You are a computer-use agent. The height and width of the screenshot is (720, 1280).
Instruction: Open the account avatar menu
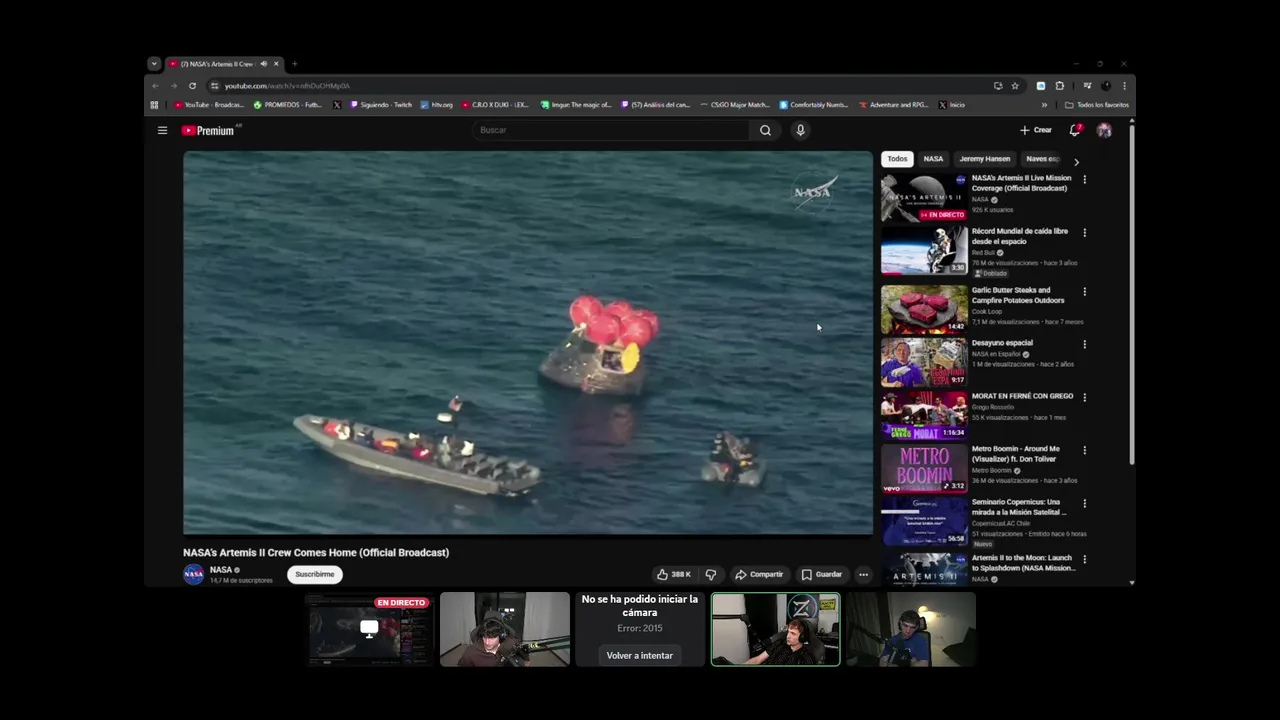pyautogui.click(x=1104, y=130)
